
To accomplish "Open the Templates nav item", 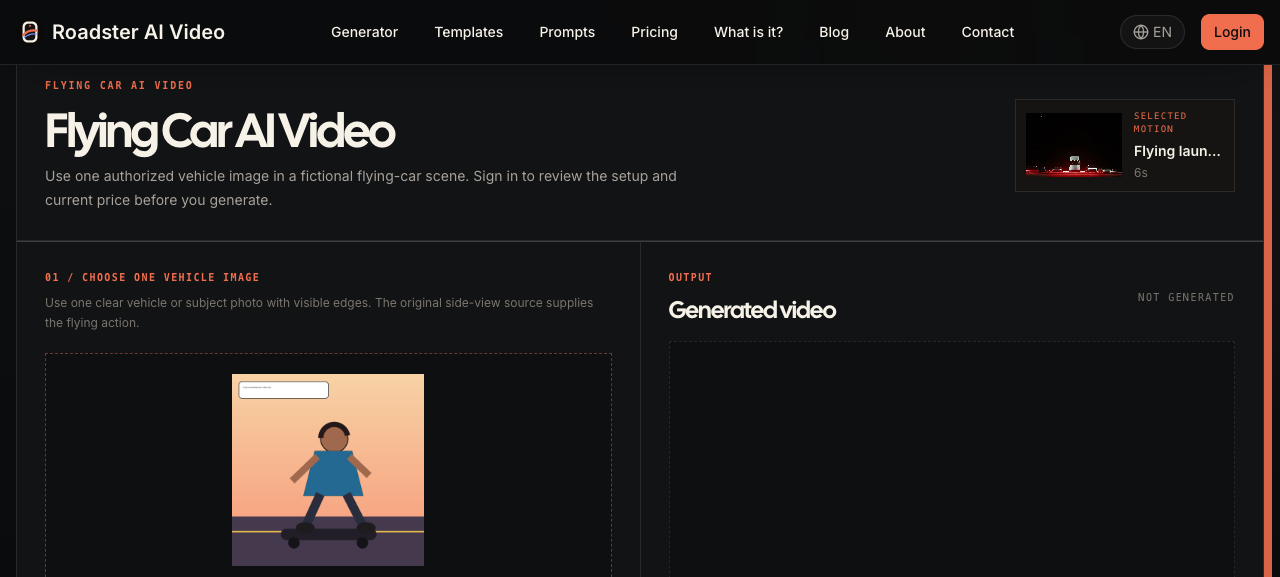I will (x=468, y=32).
